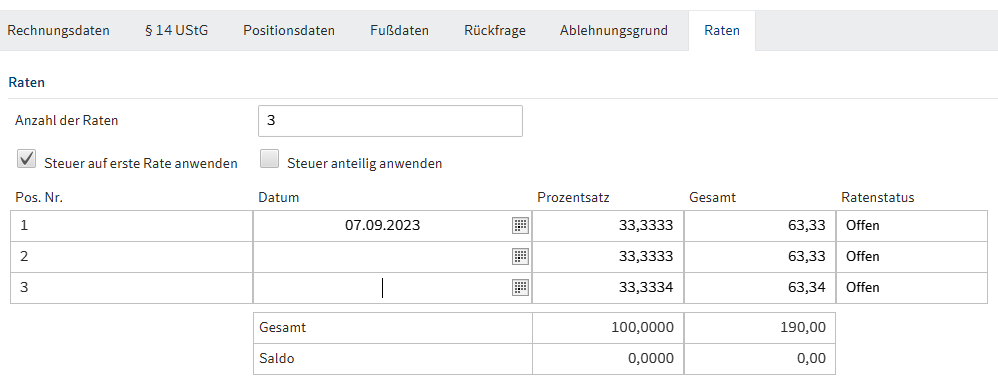Click the 63,34 amount in row 3
The height and width of the screenshot is (392, 998).
tap(760, 288)
